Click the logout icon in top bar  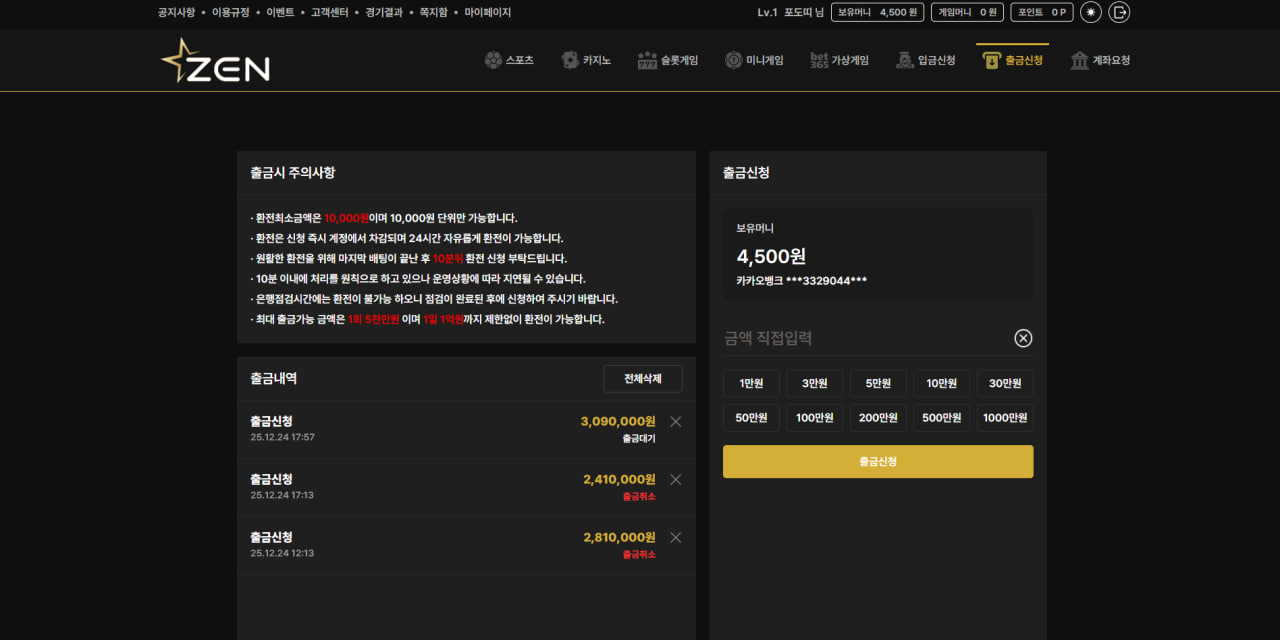(x=1120, y=12)
